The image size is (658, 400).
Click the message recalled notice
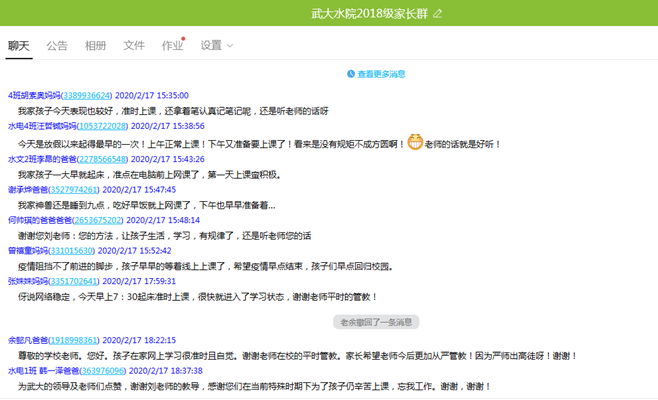coord(375,322)
